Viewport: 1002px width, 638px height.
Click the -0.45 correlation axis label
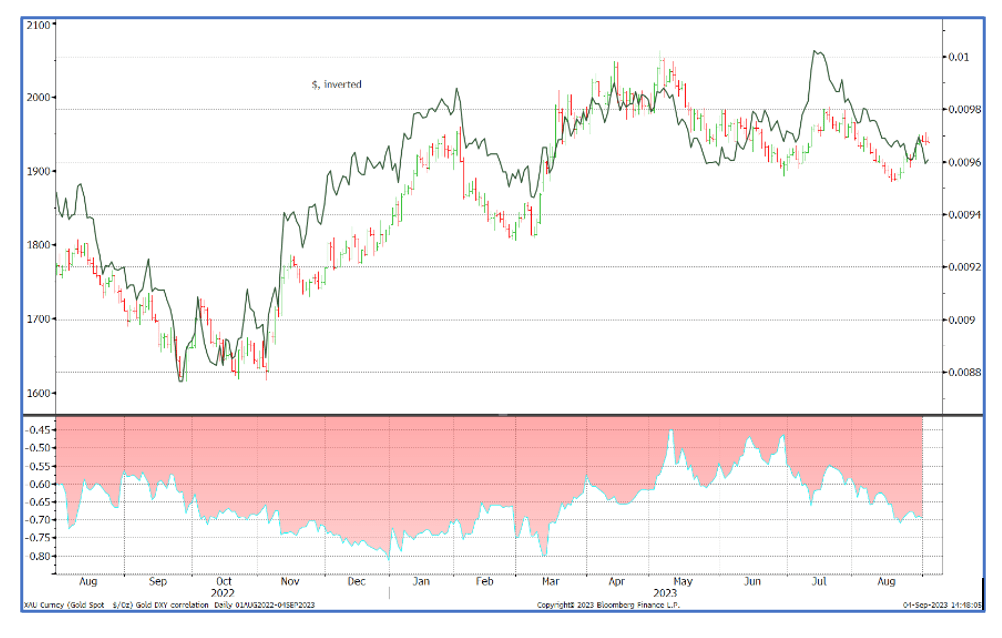pyautogui.click(x=37, y=430)
